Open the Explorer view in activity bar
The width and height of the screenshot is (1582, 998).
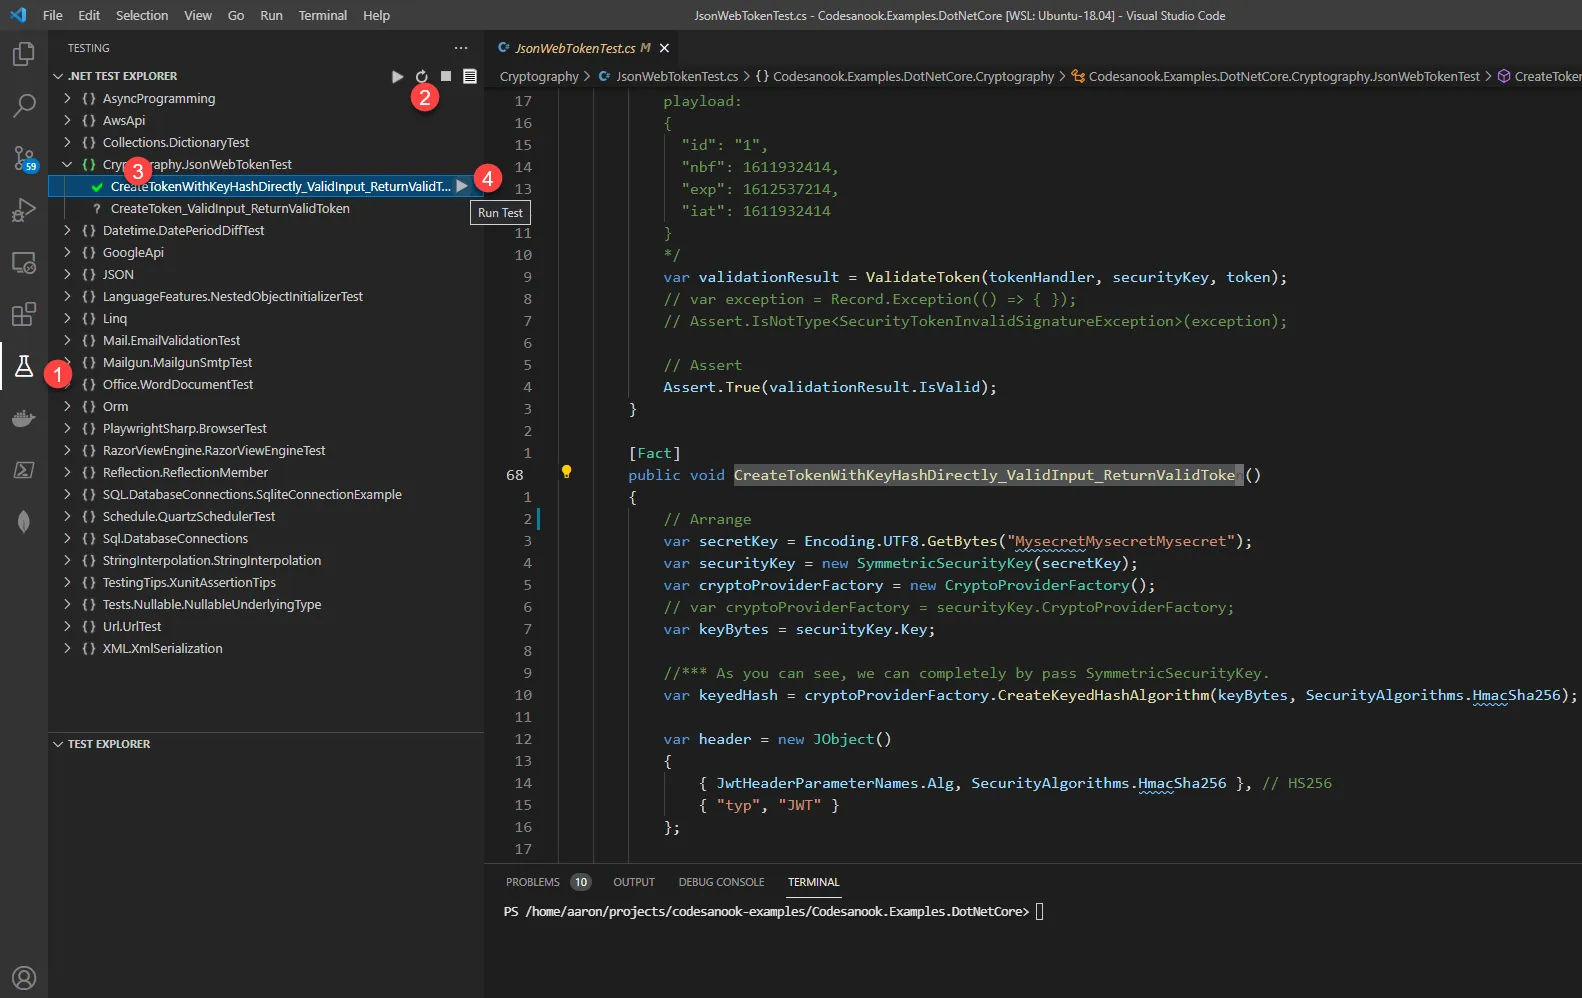click(x=24, y=54)
